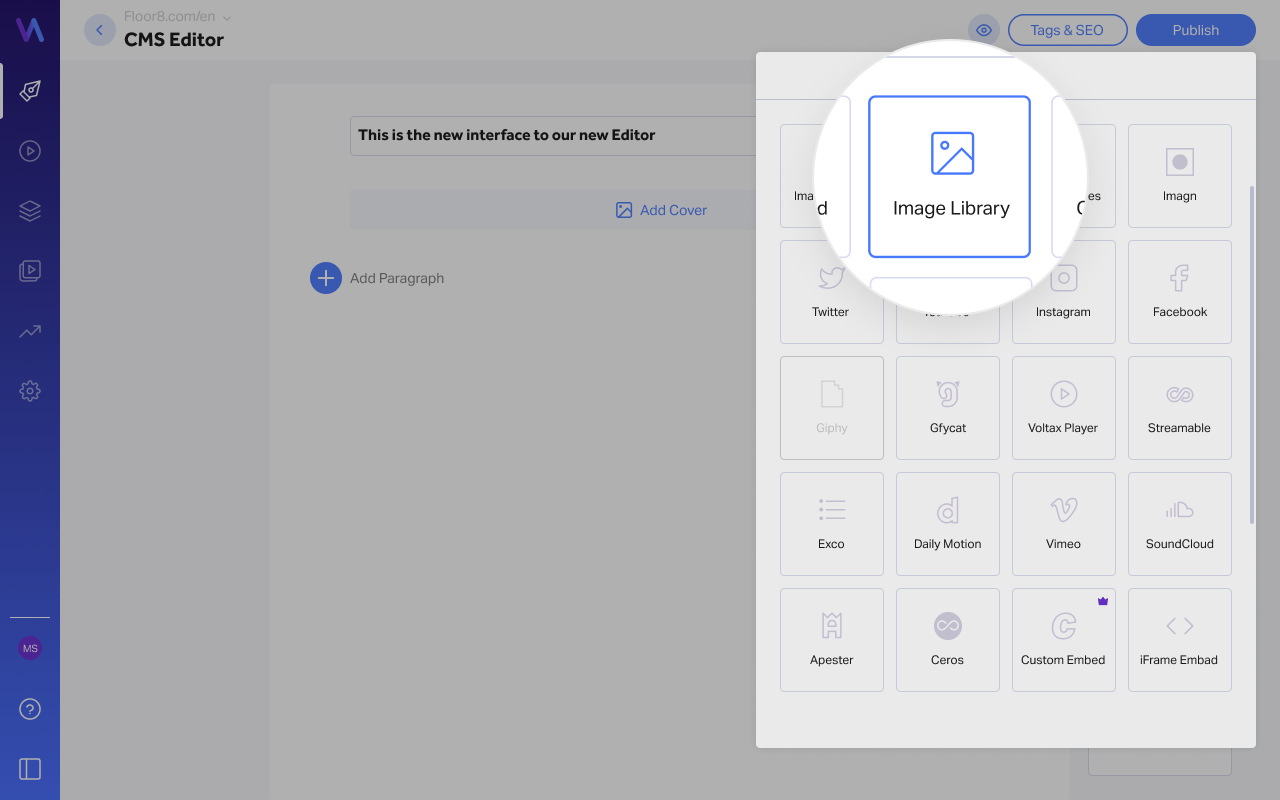Viewport: 1280px width, 800px height.
Task: Select the Custom Embed block
Action: tap(1064, 640)
